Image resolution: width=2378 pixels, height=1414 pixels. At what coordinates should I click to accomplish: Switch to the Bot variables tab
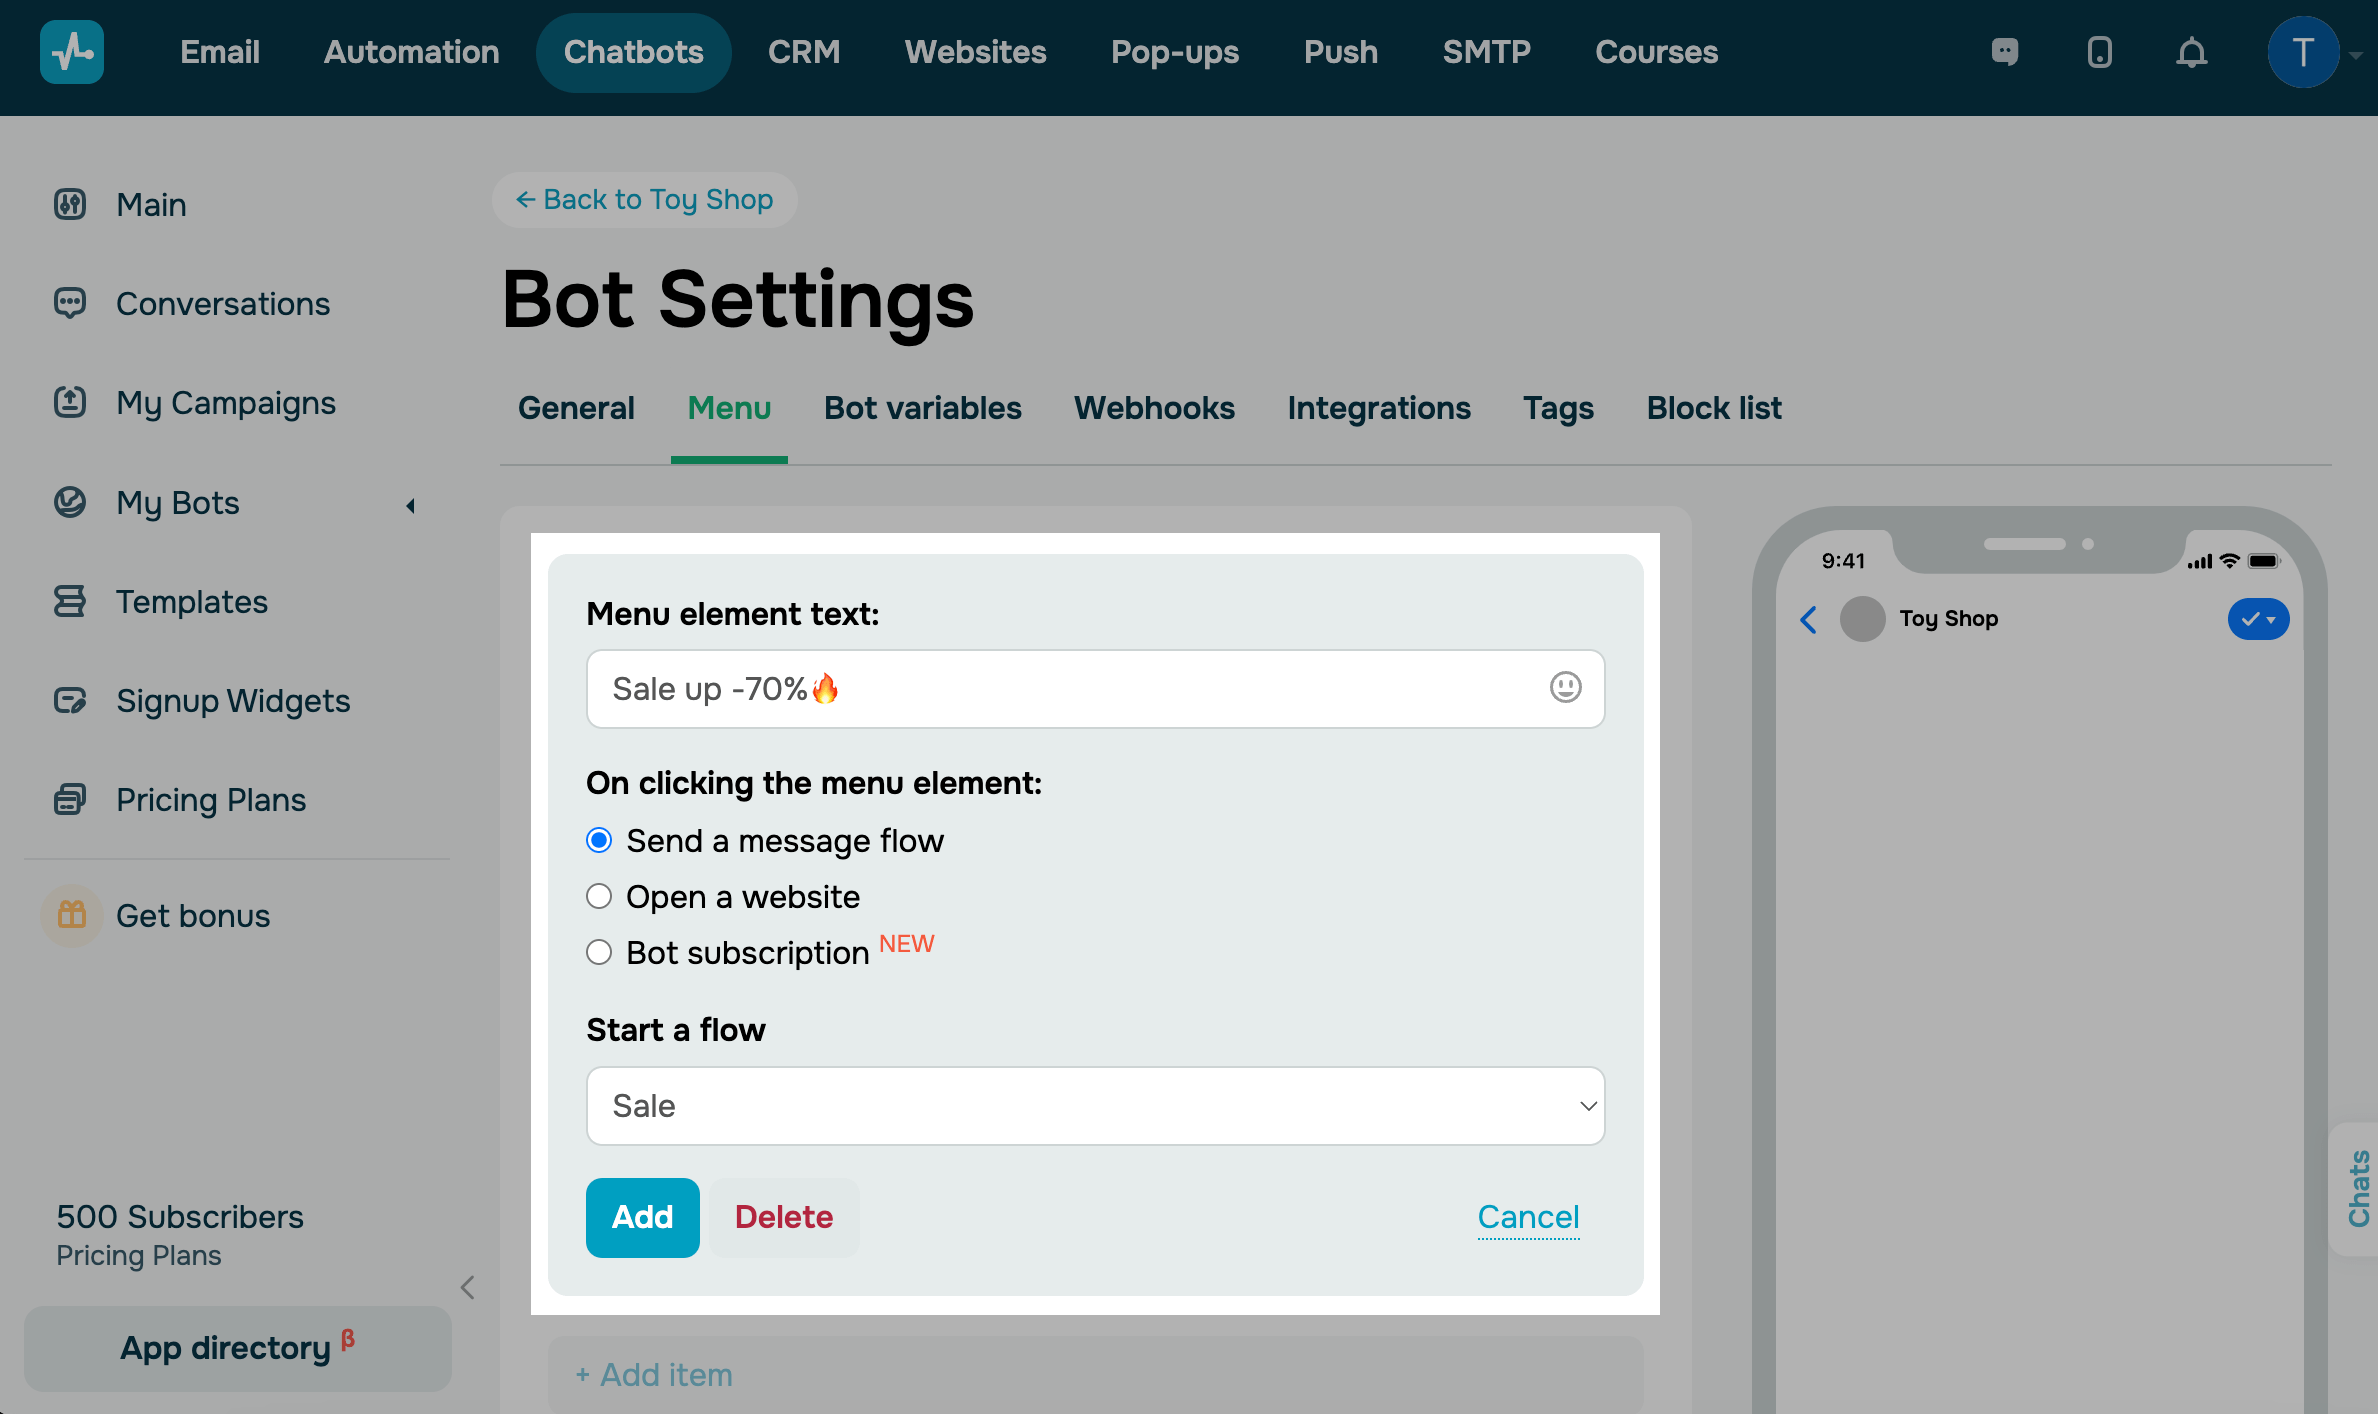click(x=922, y=408)
